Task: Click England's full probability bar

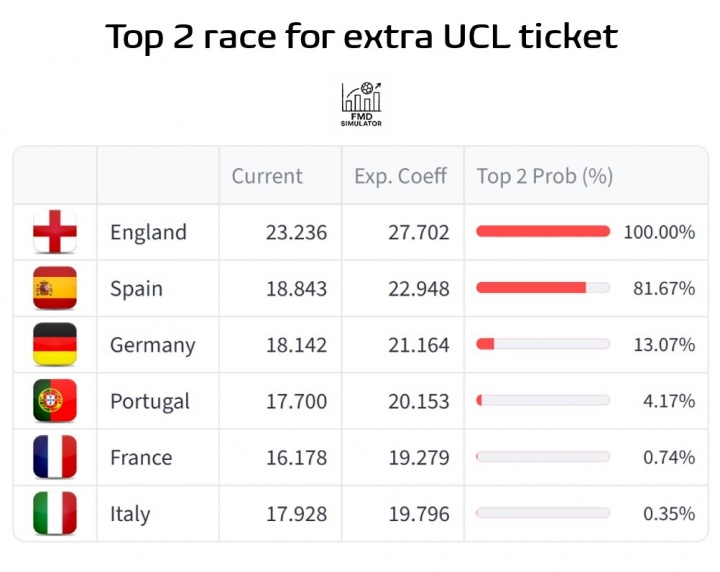Action: 543,232
